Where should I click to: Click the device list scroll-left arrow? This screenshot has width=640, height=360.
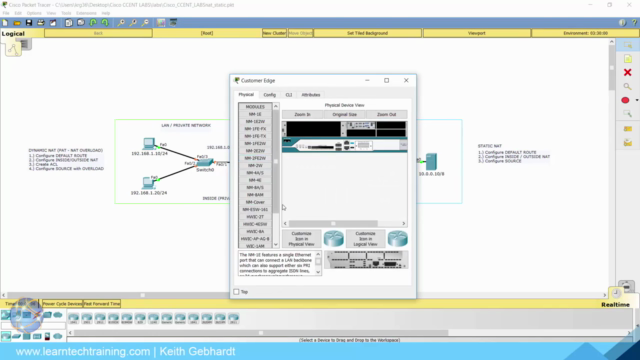[70, 333]
